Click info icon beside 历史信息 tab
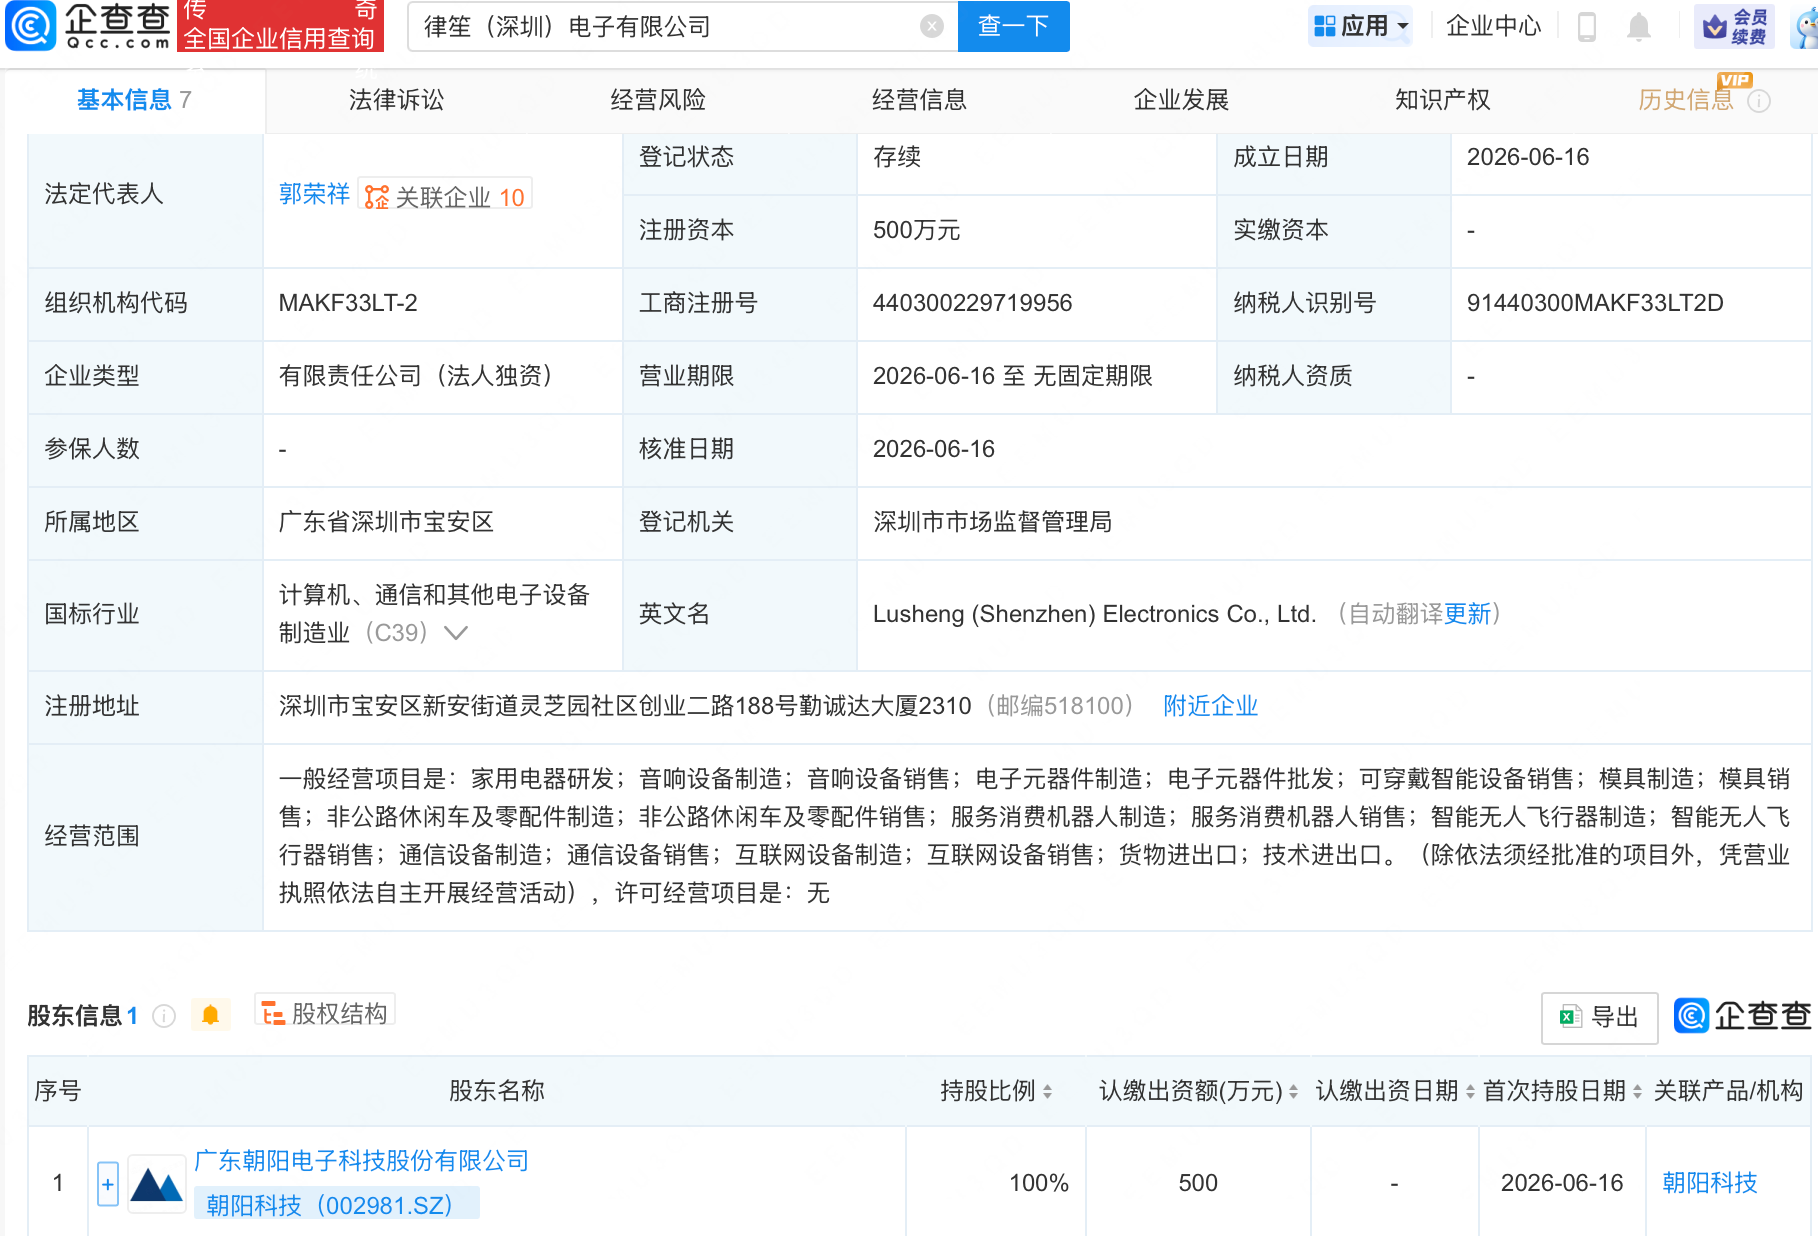This screenshot has height=1236, width=1818. tap(1759, 101)
